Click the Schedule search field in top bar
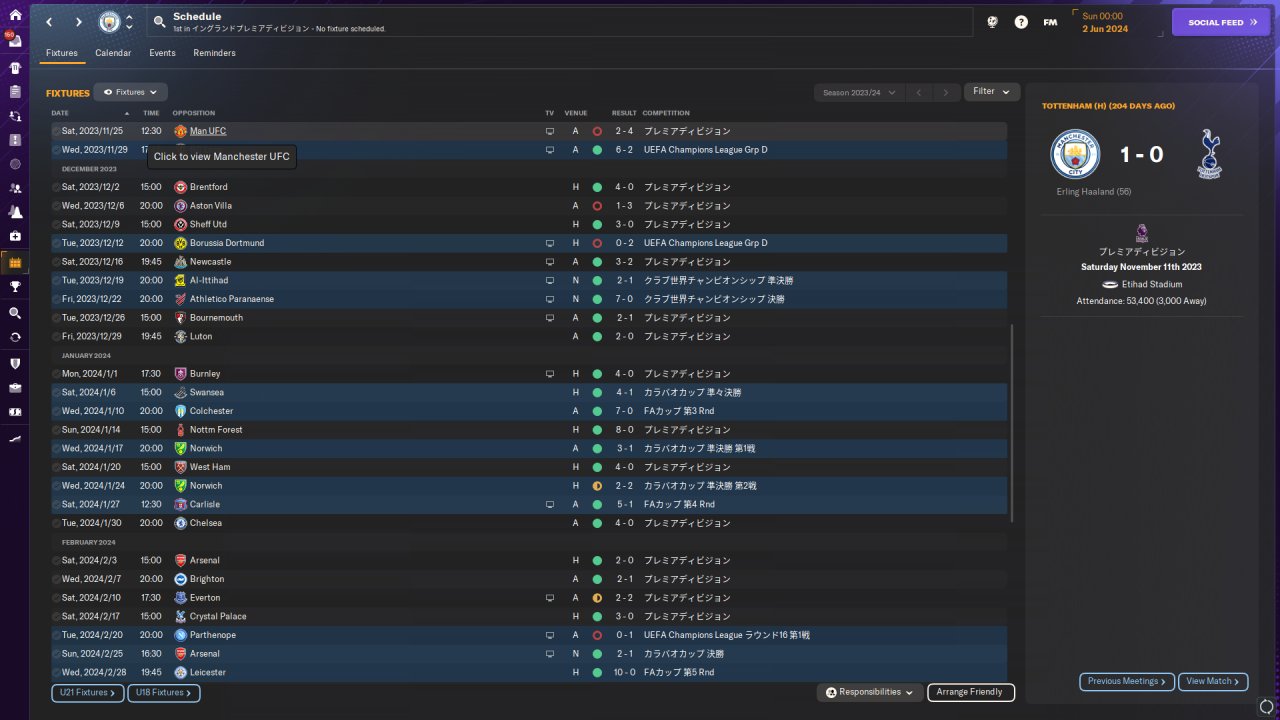 (x=560, y=22)
